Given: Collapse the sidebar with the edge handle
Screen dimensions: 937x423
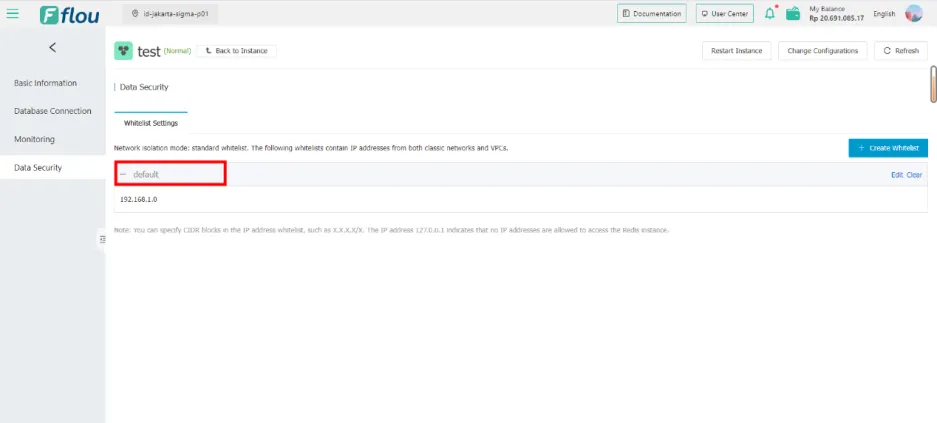Looking at the screenshot, I should [x=102, y=239].
